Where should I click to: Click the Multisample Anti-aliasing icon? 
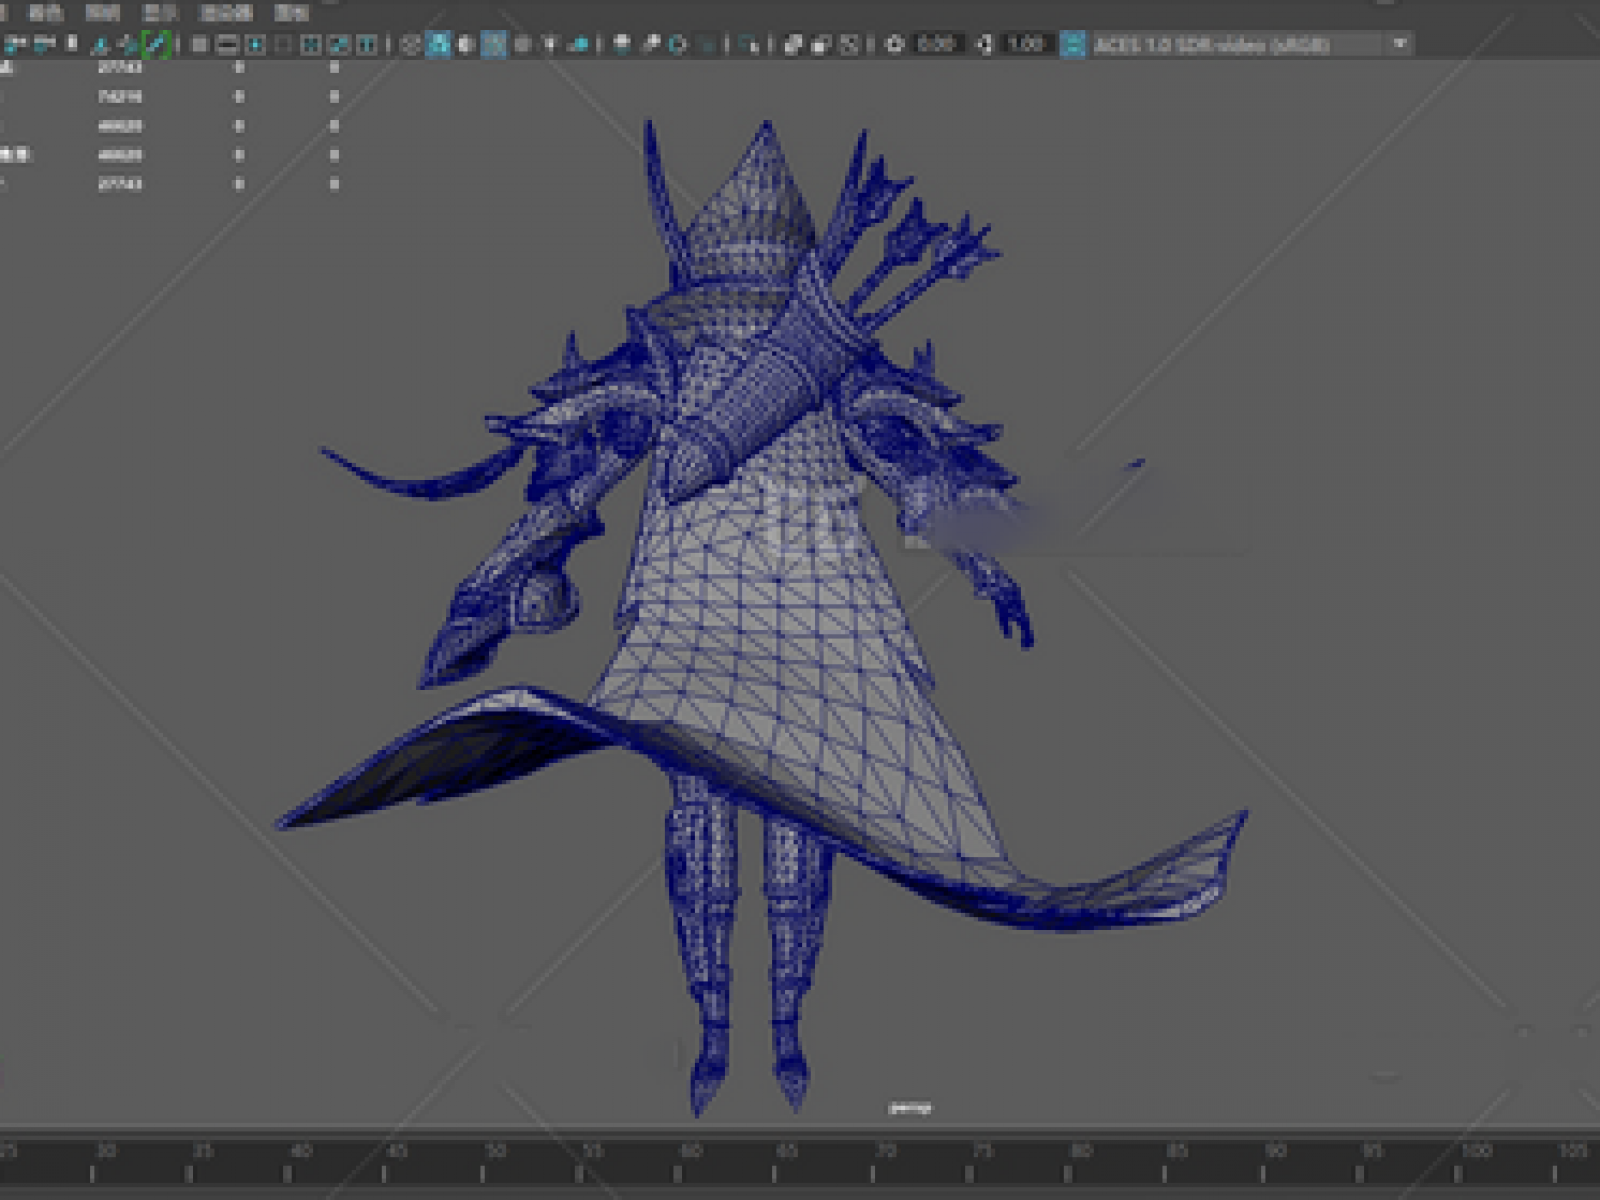[x=678, y=44]
